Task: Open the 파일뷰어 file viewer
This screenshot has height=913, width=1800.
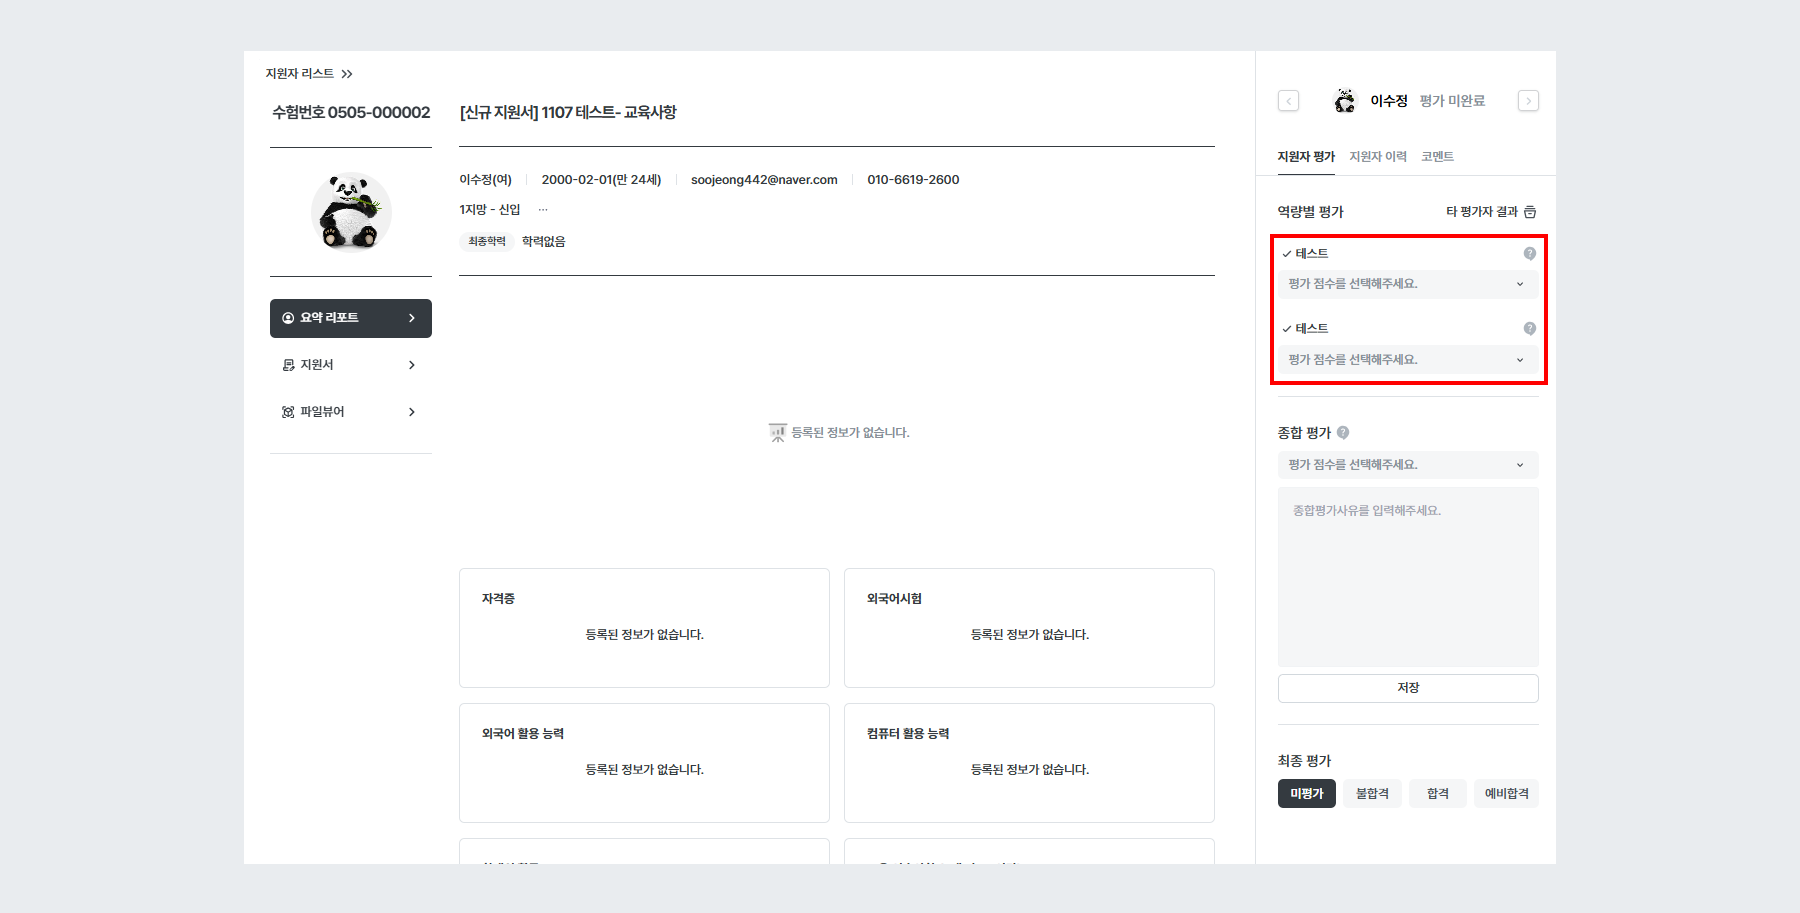Action: (350, 411)
